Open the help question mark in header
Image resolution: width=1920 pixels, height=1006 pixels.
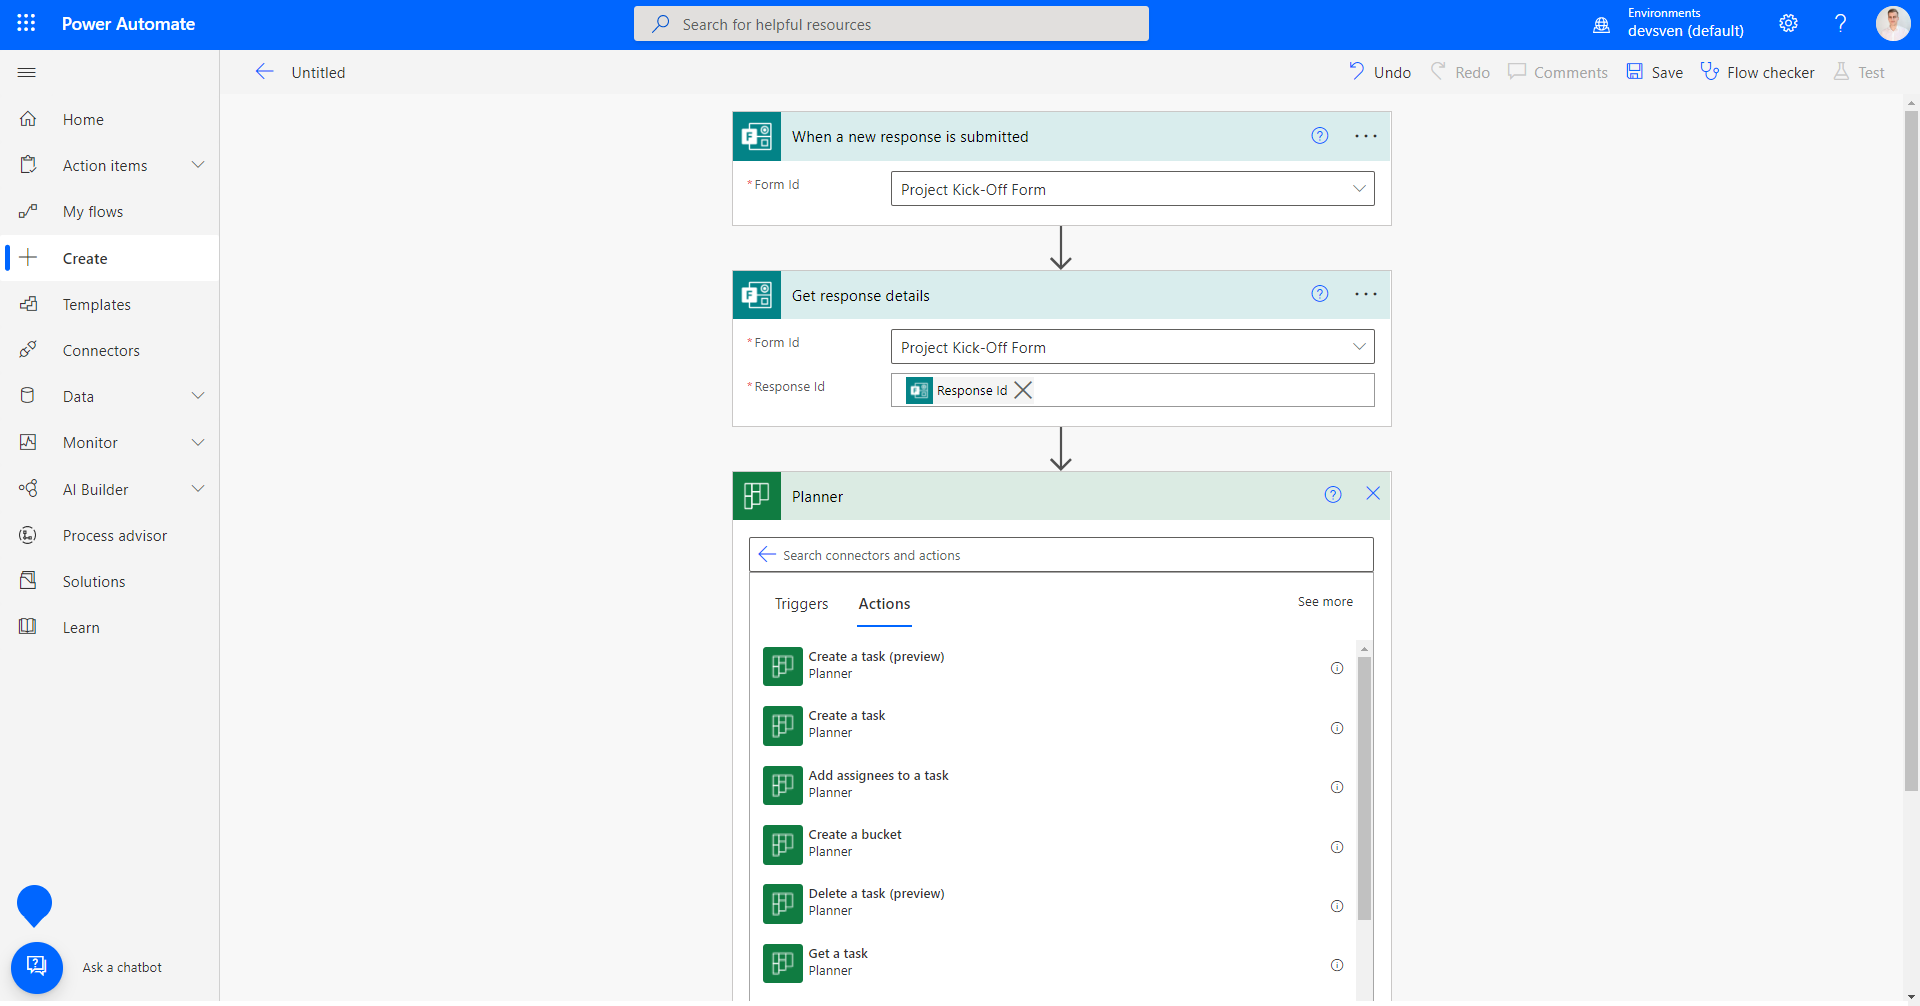point(1840,23)
